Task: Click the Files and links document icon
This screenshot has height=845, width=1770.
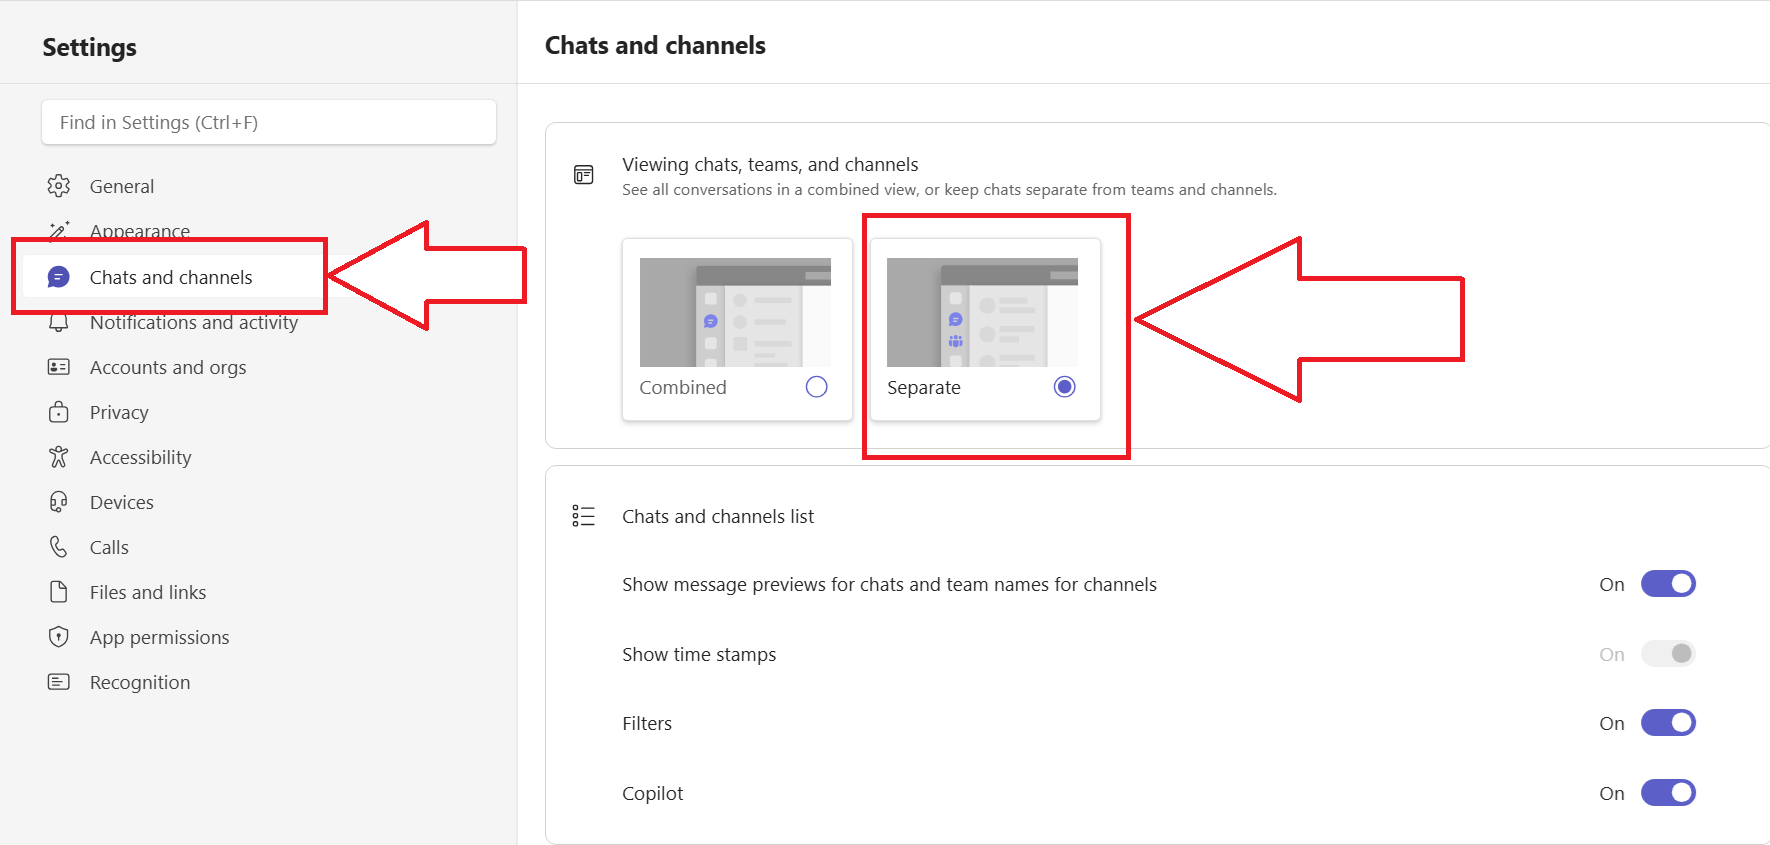Action: 59,592
